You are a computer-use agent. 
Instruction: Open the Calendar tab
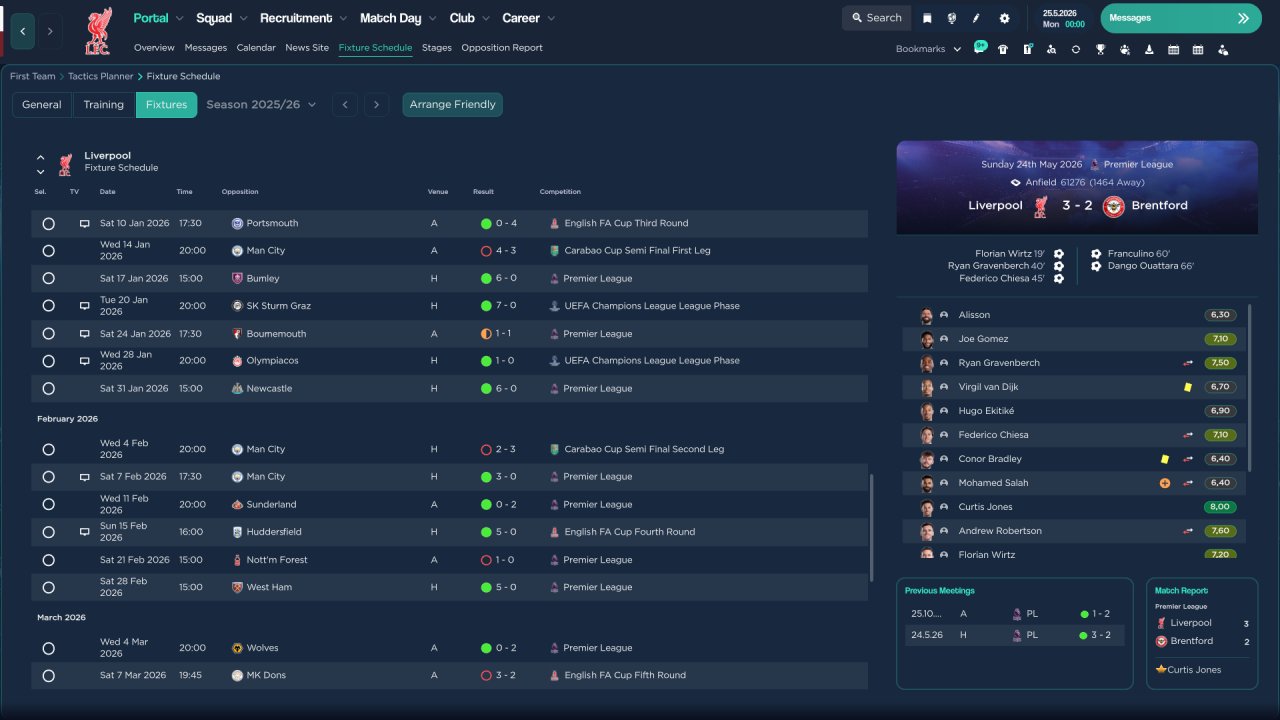tap(256, 48)
